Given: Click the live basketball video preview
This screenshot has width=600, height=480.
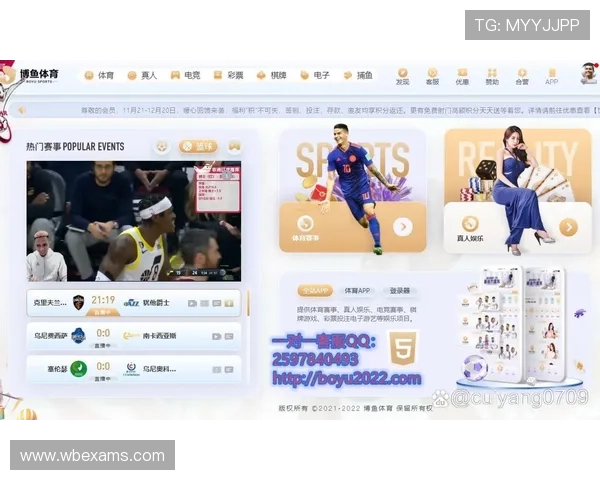Looking at the screenshot, I should point(133,221).
